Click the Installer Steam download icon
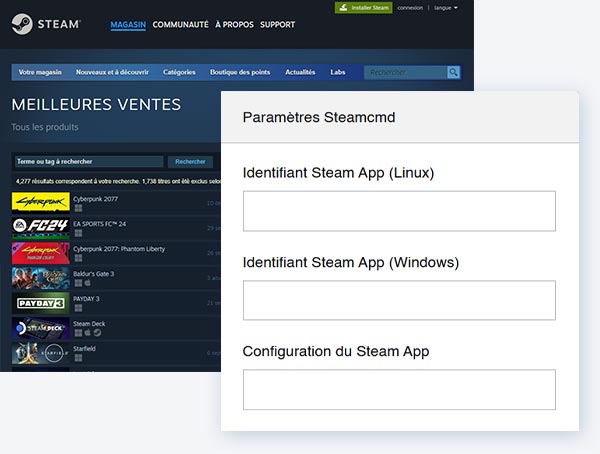This screenshot has height=454, width=600. pyautogui.click(x=343, y=7)
